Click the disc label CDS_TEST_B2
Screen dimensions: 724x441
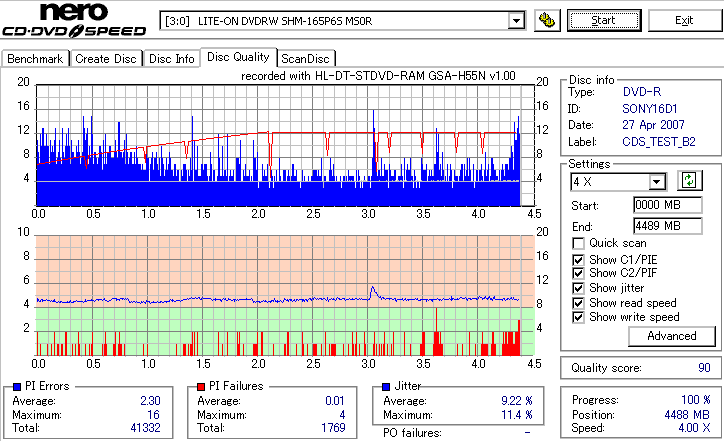tap(658, 142)
